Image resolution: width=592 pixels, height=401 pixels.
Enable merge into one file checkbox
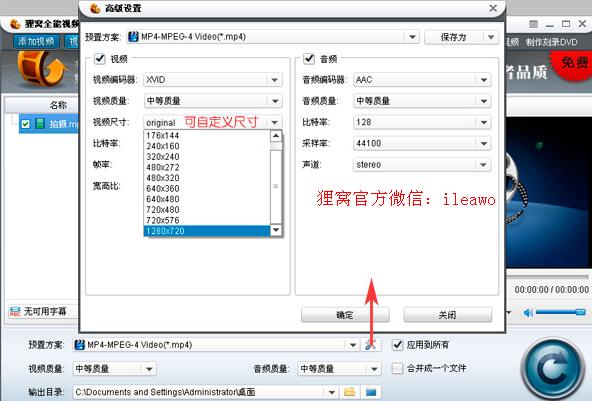click(x=397, y=368)
